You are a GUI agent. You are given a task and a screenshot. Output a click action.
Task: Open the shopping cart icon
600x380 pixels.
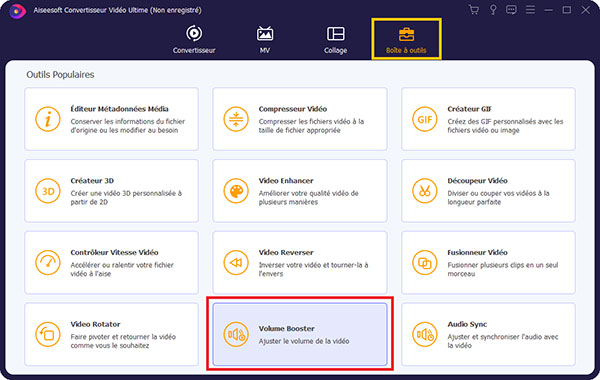[474, 10]
